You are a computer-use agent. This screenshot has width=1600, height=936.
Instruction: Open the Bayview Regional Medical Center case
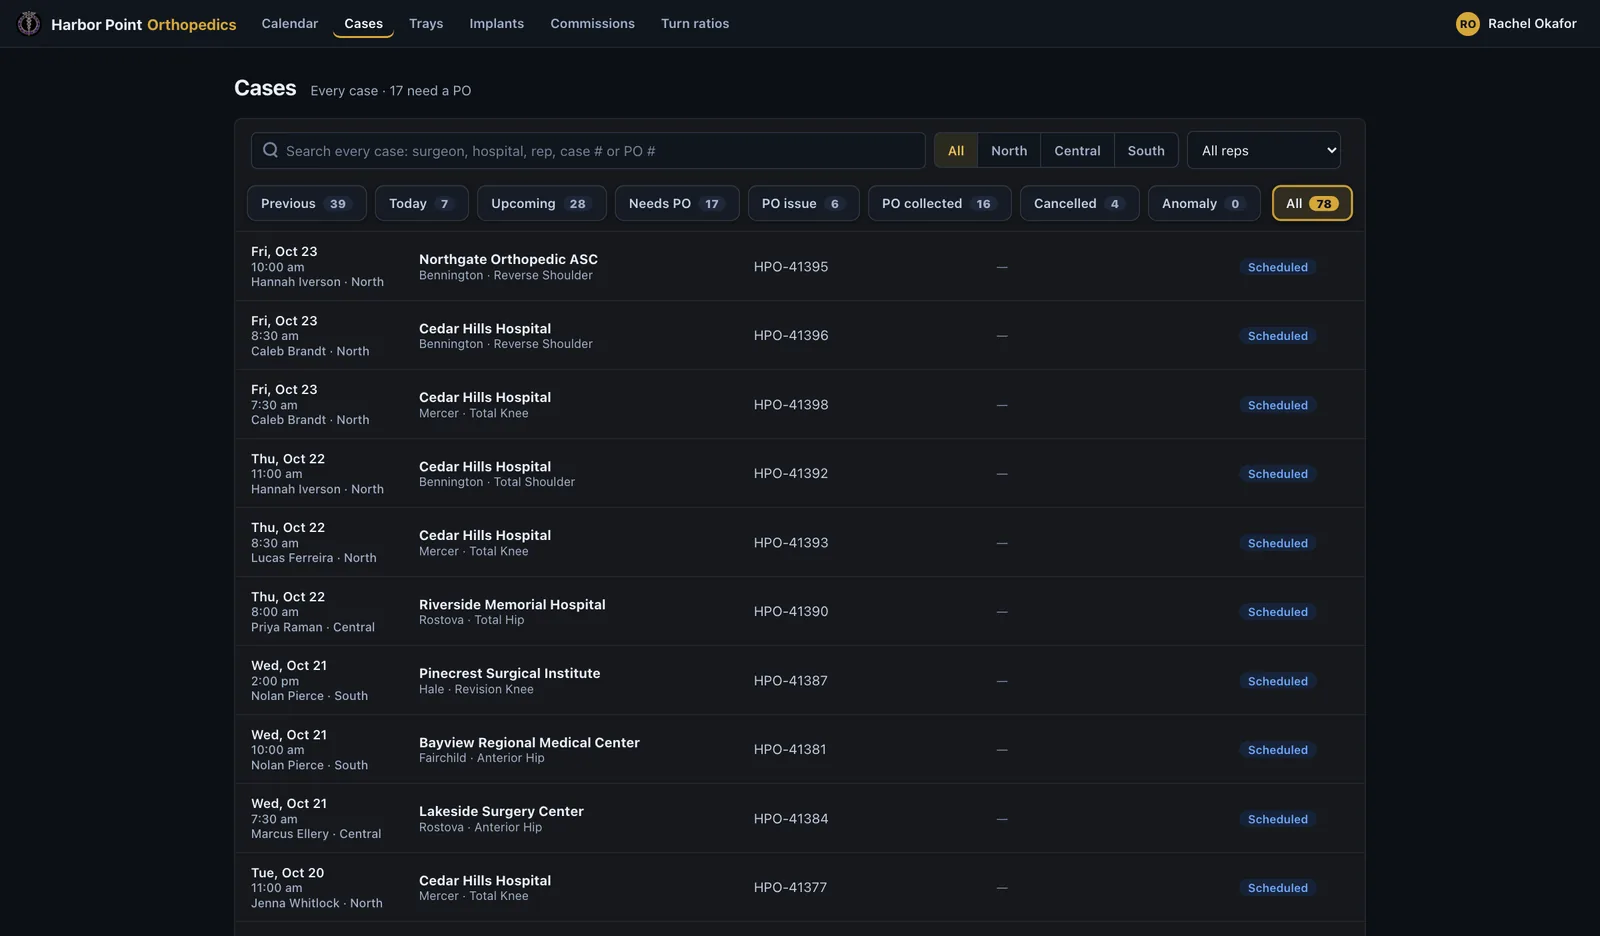[x=800, y=749]
